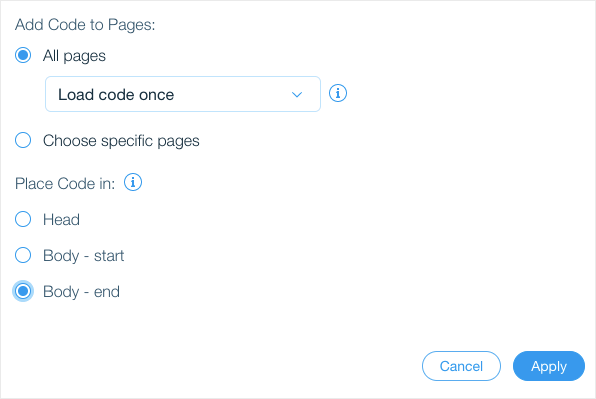Select the Body - end radio button
The image size is (596, 399).
[x=23, y=291]
